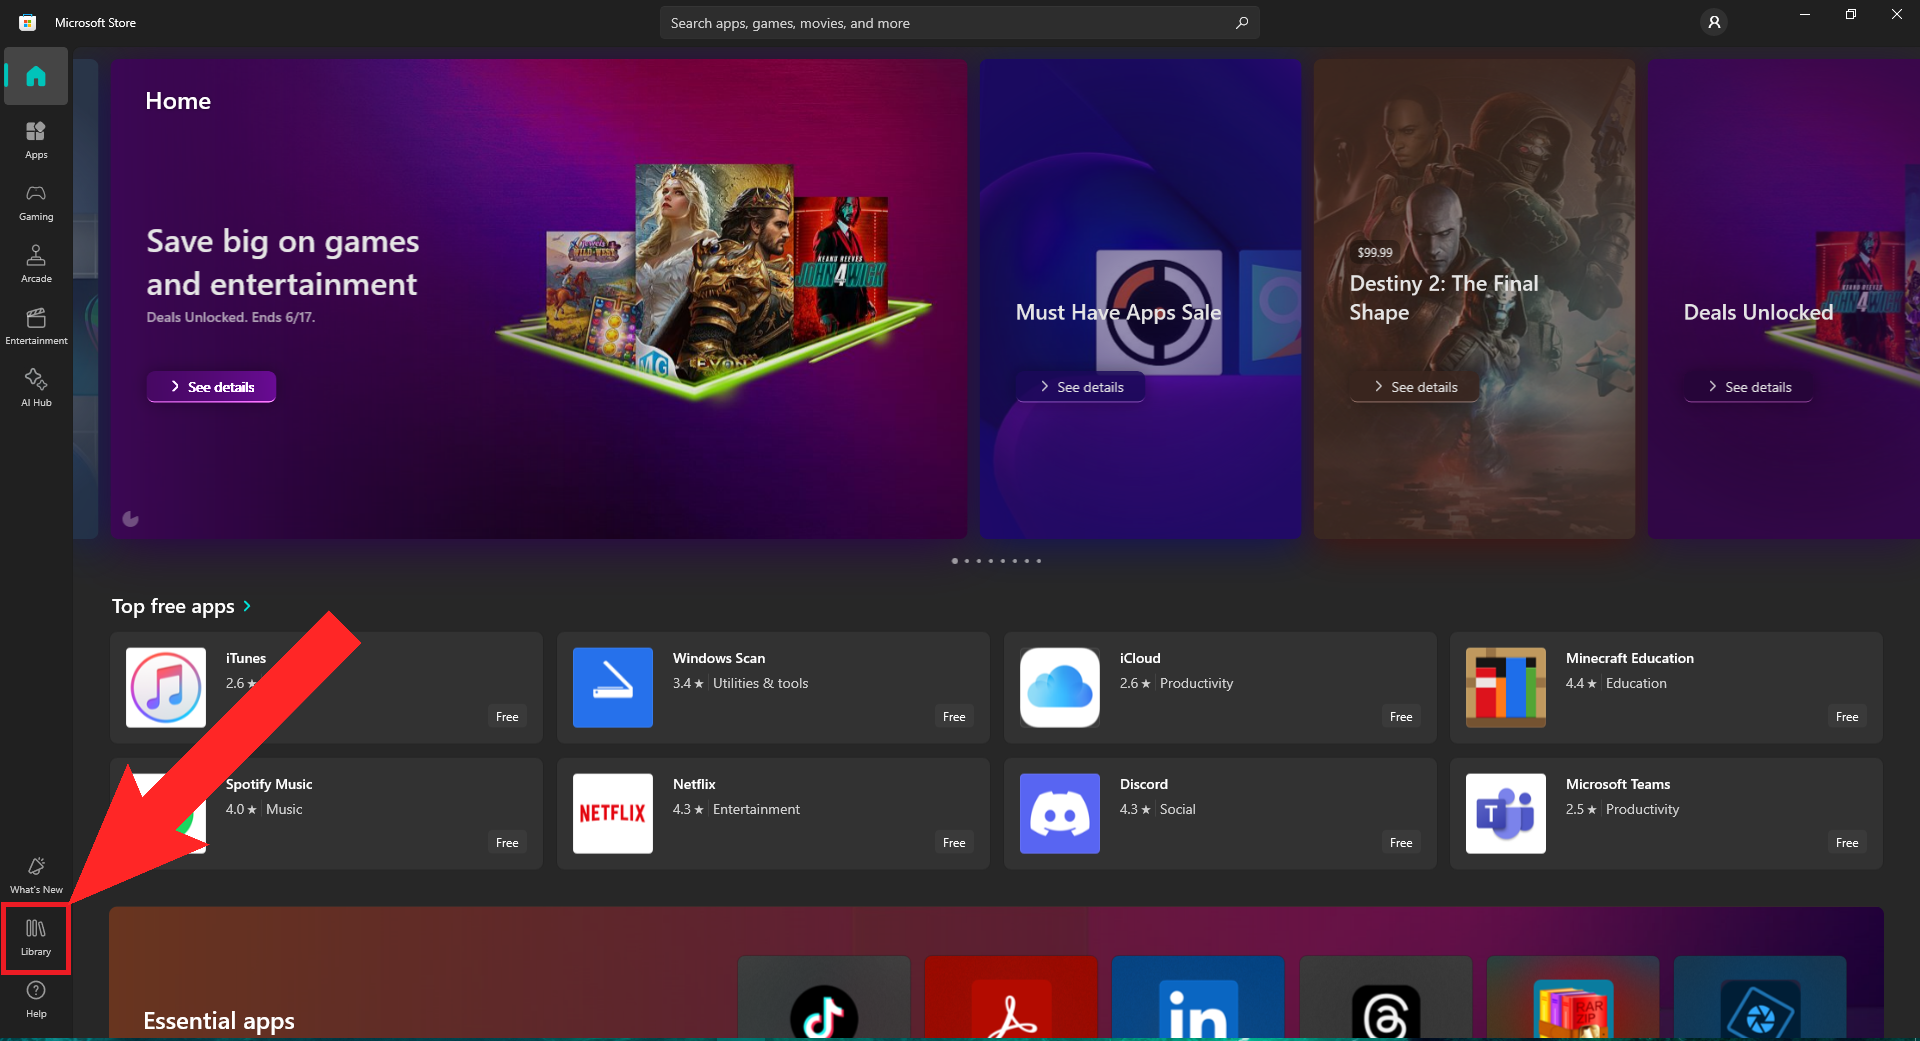
Task: Open TikTok in Essential apps
Action: click(x=824, y=1000)
